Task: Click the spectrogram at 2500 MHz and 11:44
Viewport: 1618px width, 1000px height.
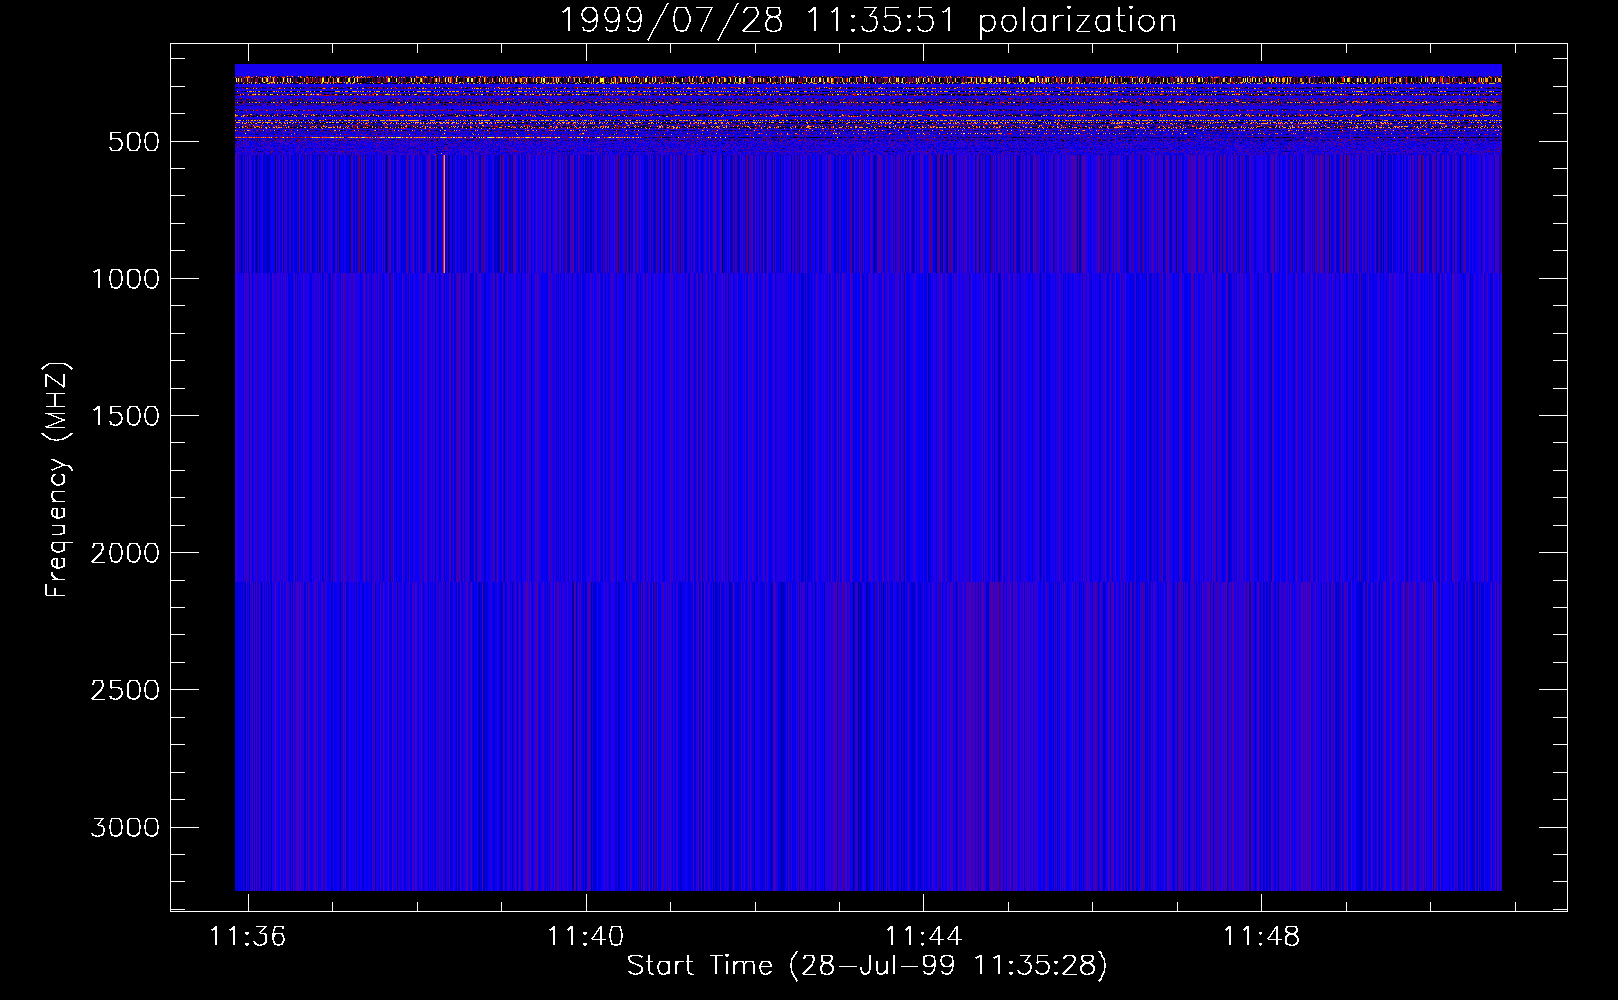Action: tap(923, 689)
